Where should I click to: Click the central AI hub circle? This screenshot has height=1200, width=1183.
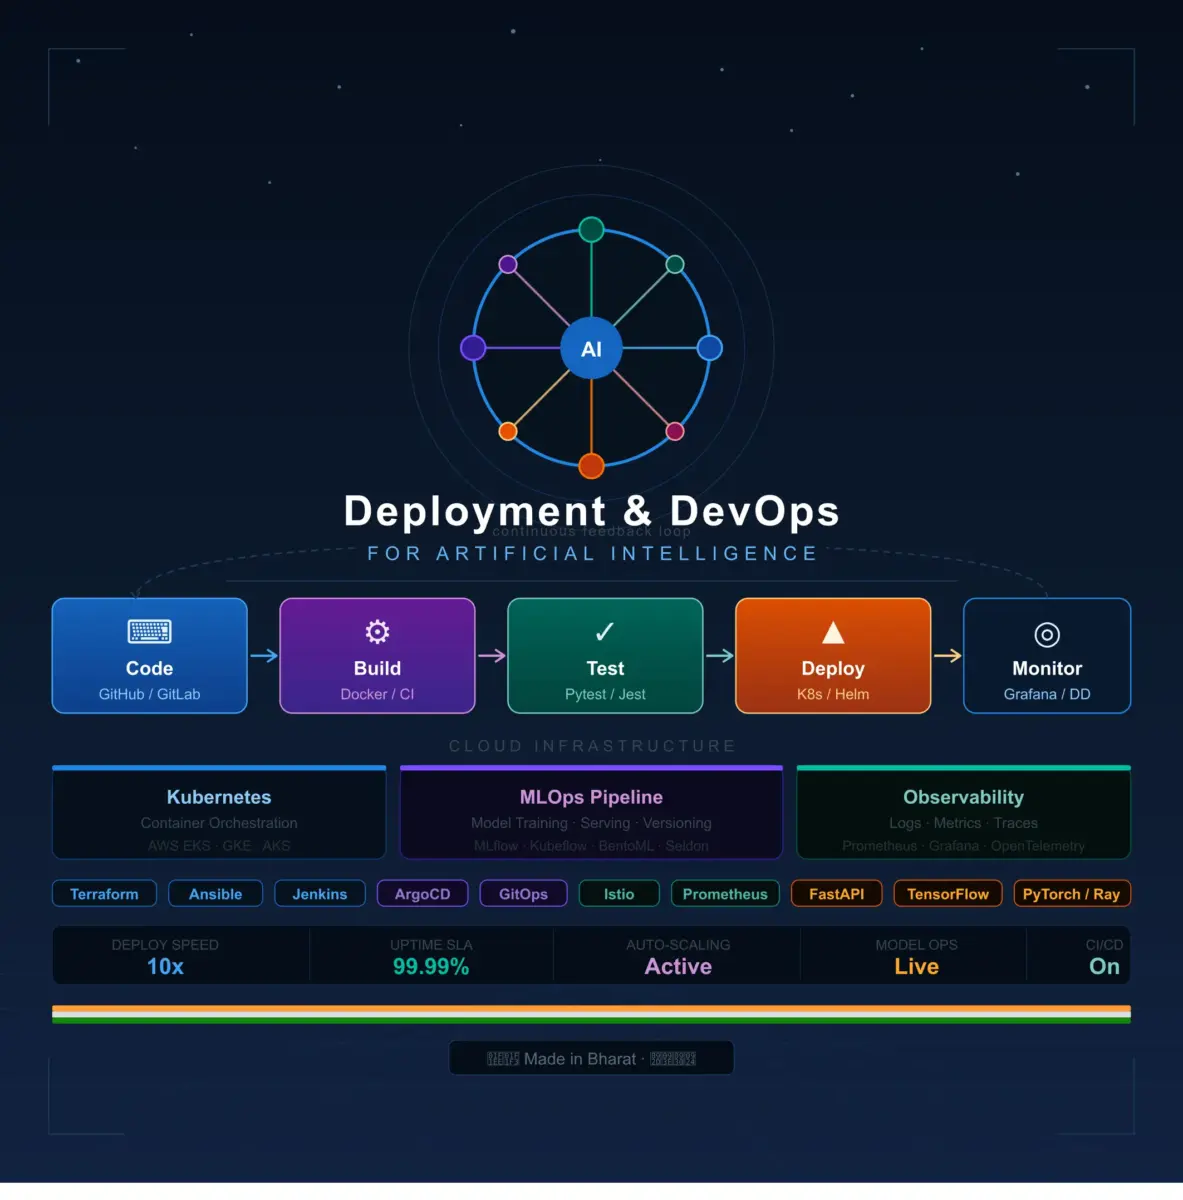[x=592, y=349]
